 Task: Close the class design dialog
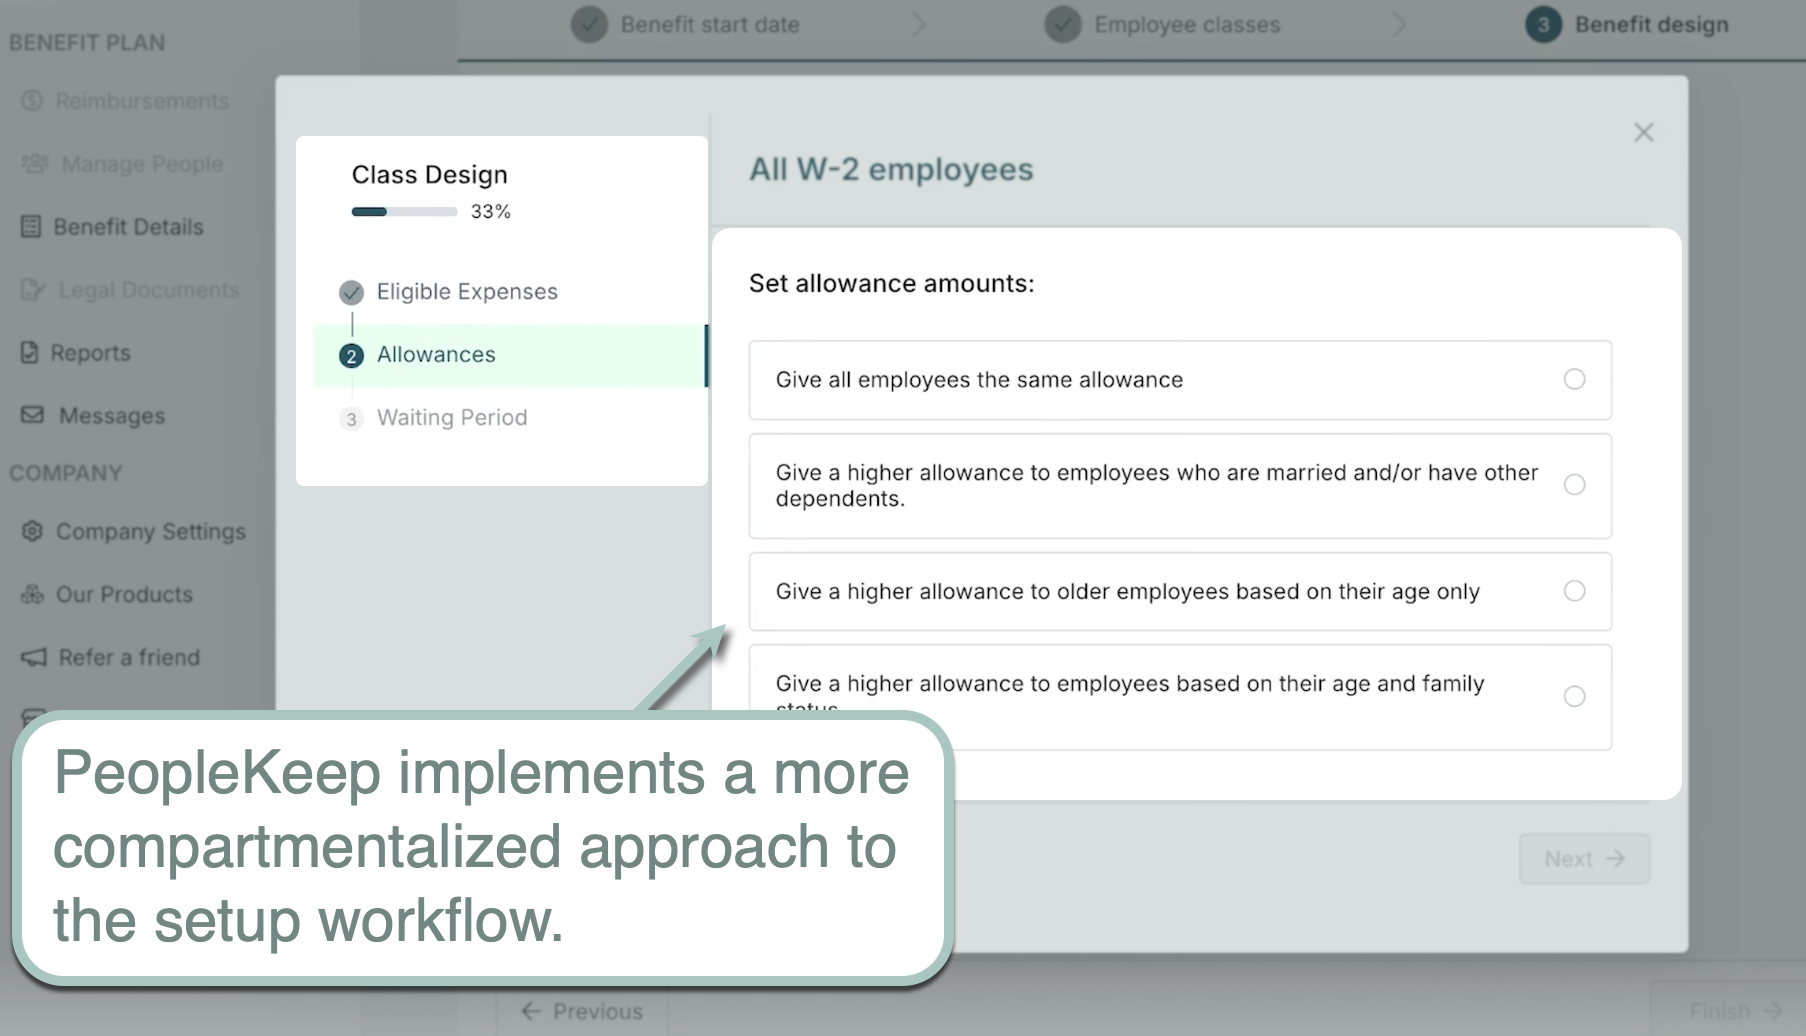(x=1644, y=132)
